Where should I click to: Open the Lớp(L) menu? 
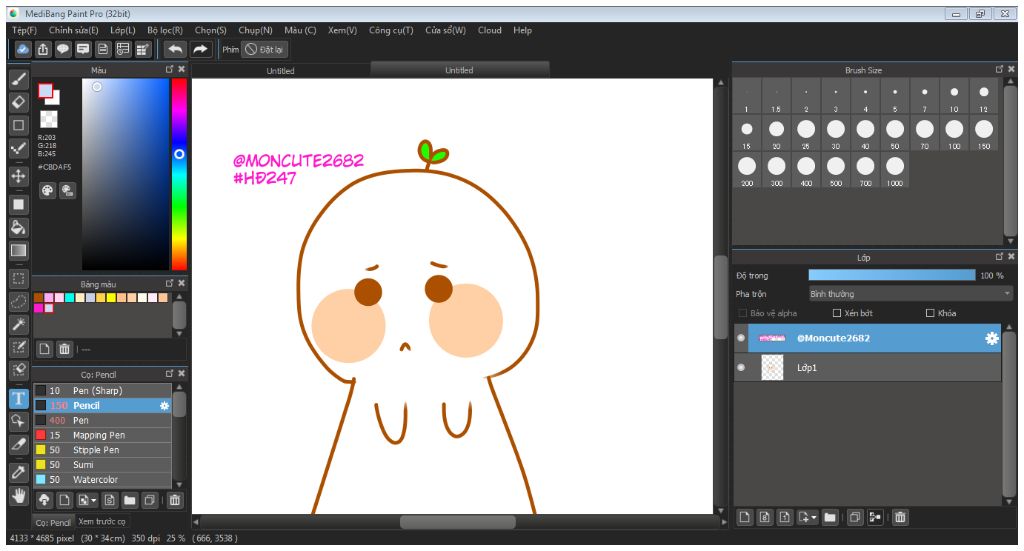123,30
